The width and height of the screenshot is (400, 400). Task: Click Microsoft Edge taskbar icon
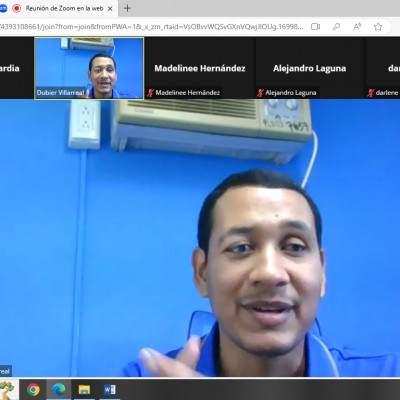[x=59, y=389]
